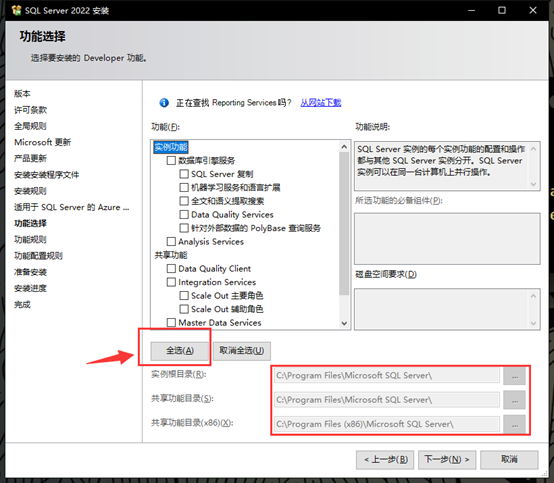Click the feature list scrollbar thumb

[344, 224]
